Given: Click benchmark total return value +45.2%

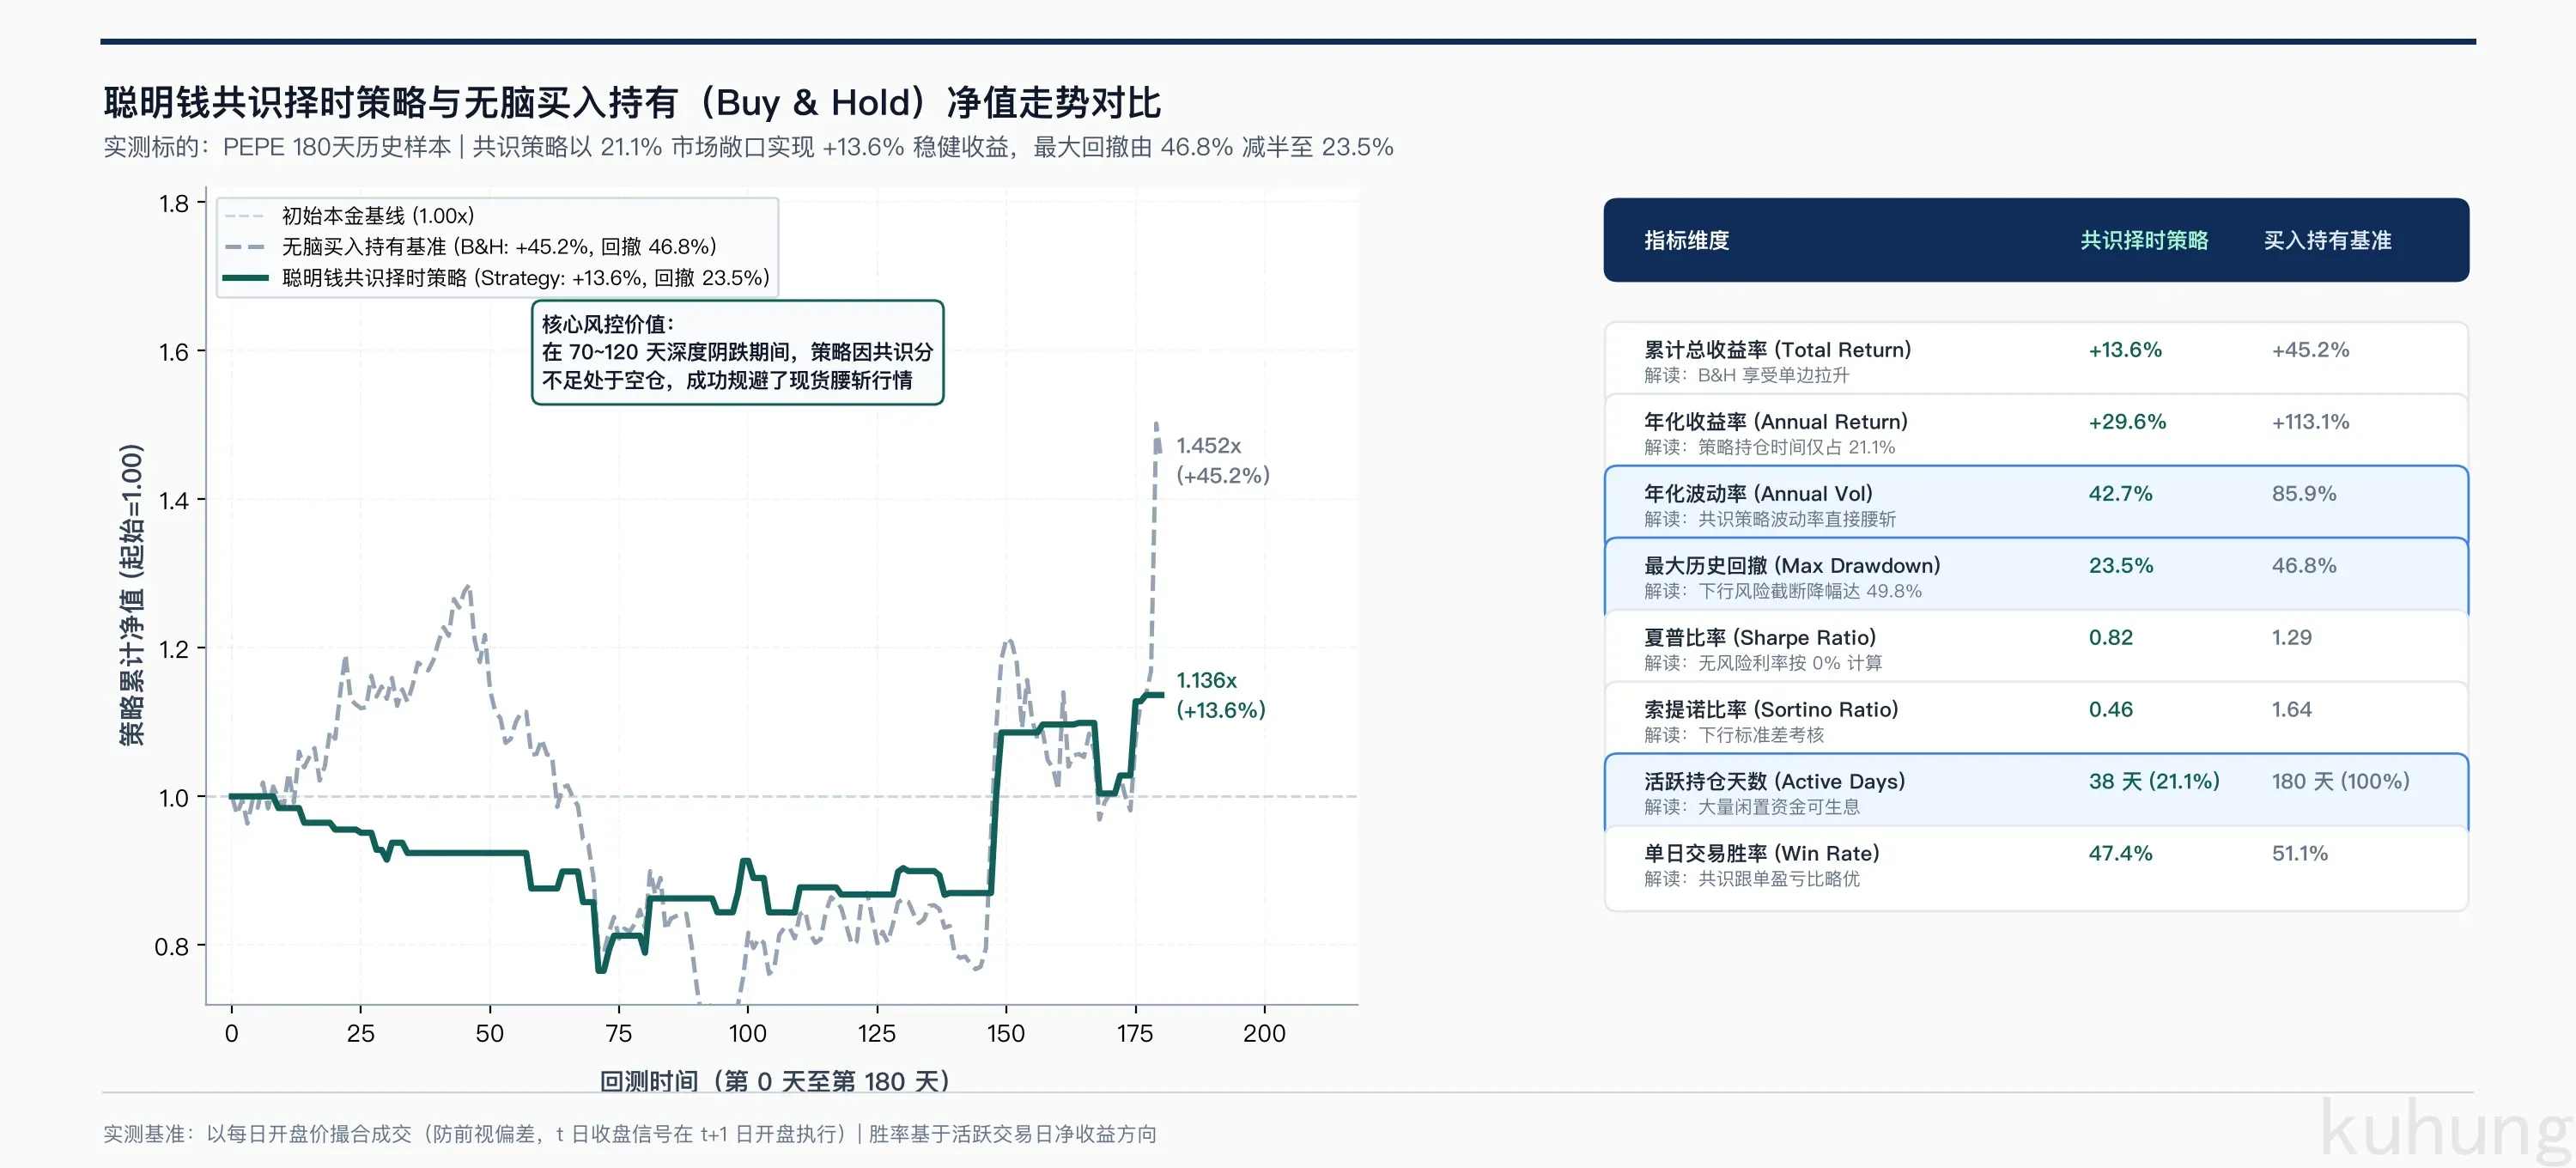Looking at the screenshot, I should tap(2310, 350).
